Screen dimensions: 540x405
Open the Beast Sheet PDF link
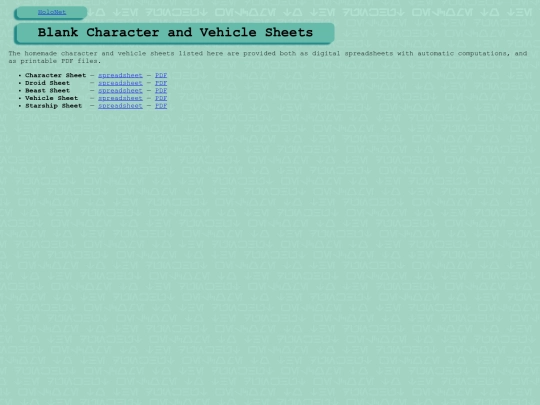coord(161,91)
